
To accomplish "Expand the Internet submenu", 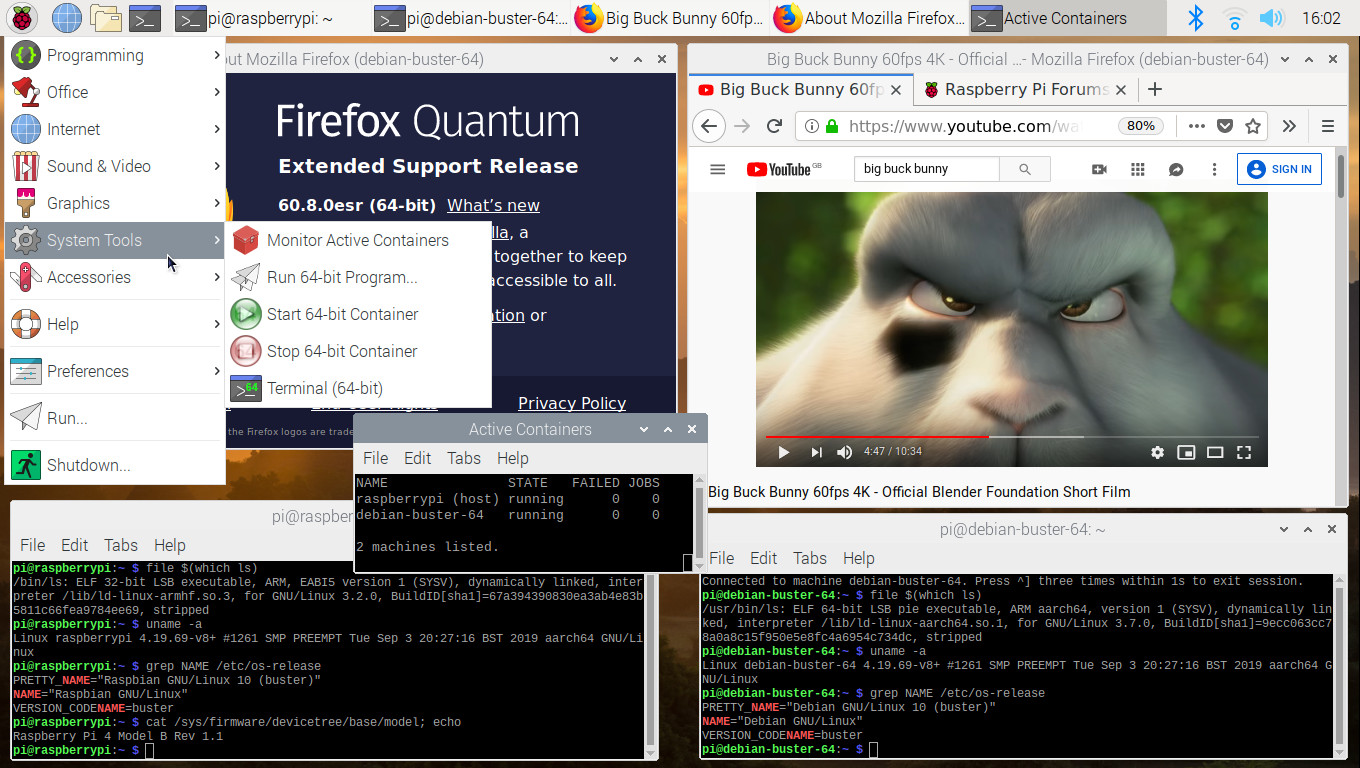I will click(115, 129).
